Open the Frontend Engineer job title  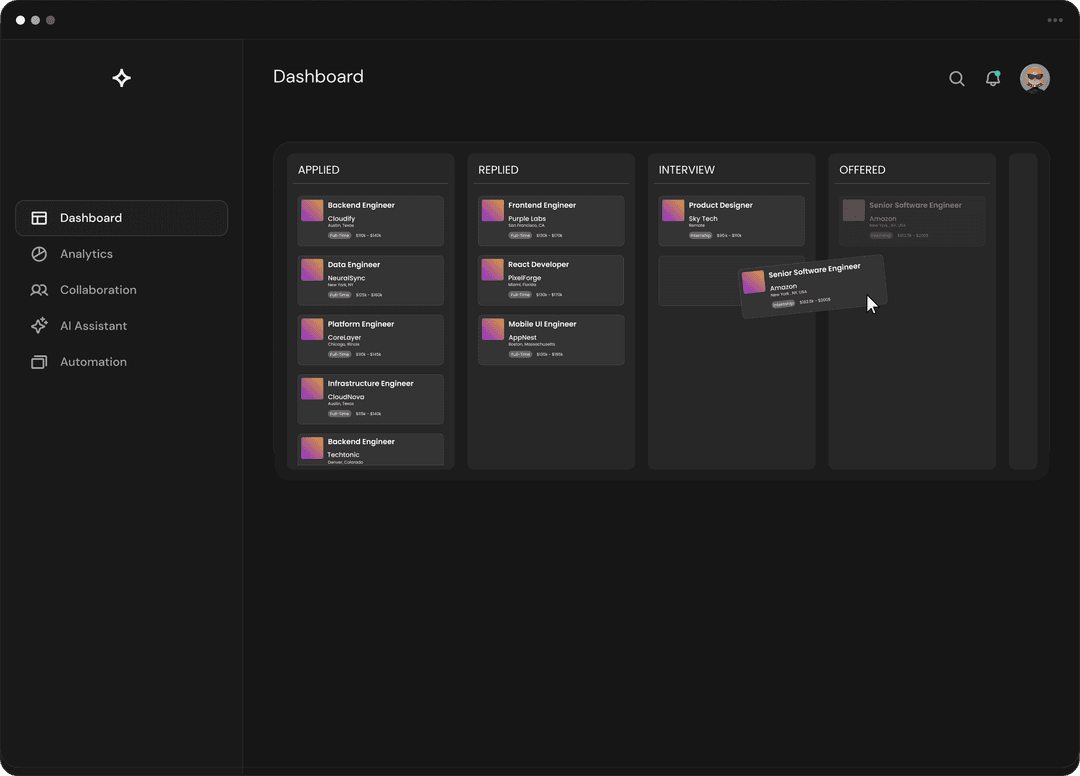541,205
